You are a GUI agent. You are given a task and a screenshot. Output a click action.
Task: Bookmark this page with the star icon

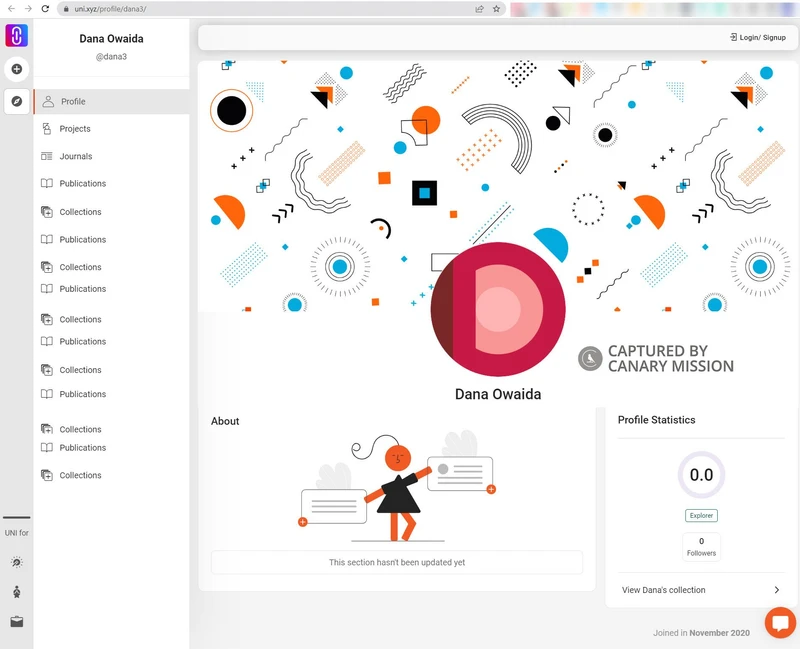(x=496, y=9)
